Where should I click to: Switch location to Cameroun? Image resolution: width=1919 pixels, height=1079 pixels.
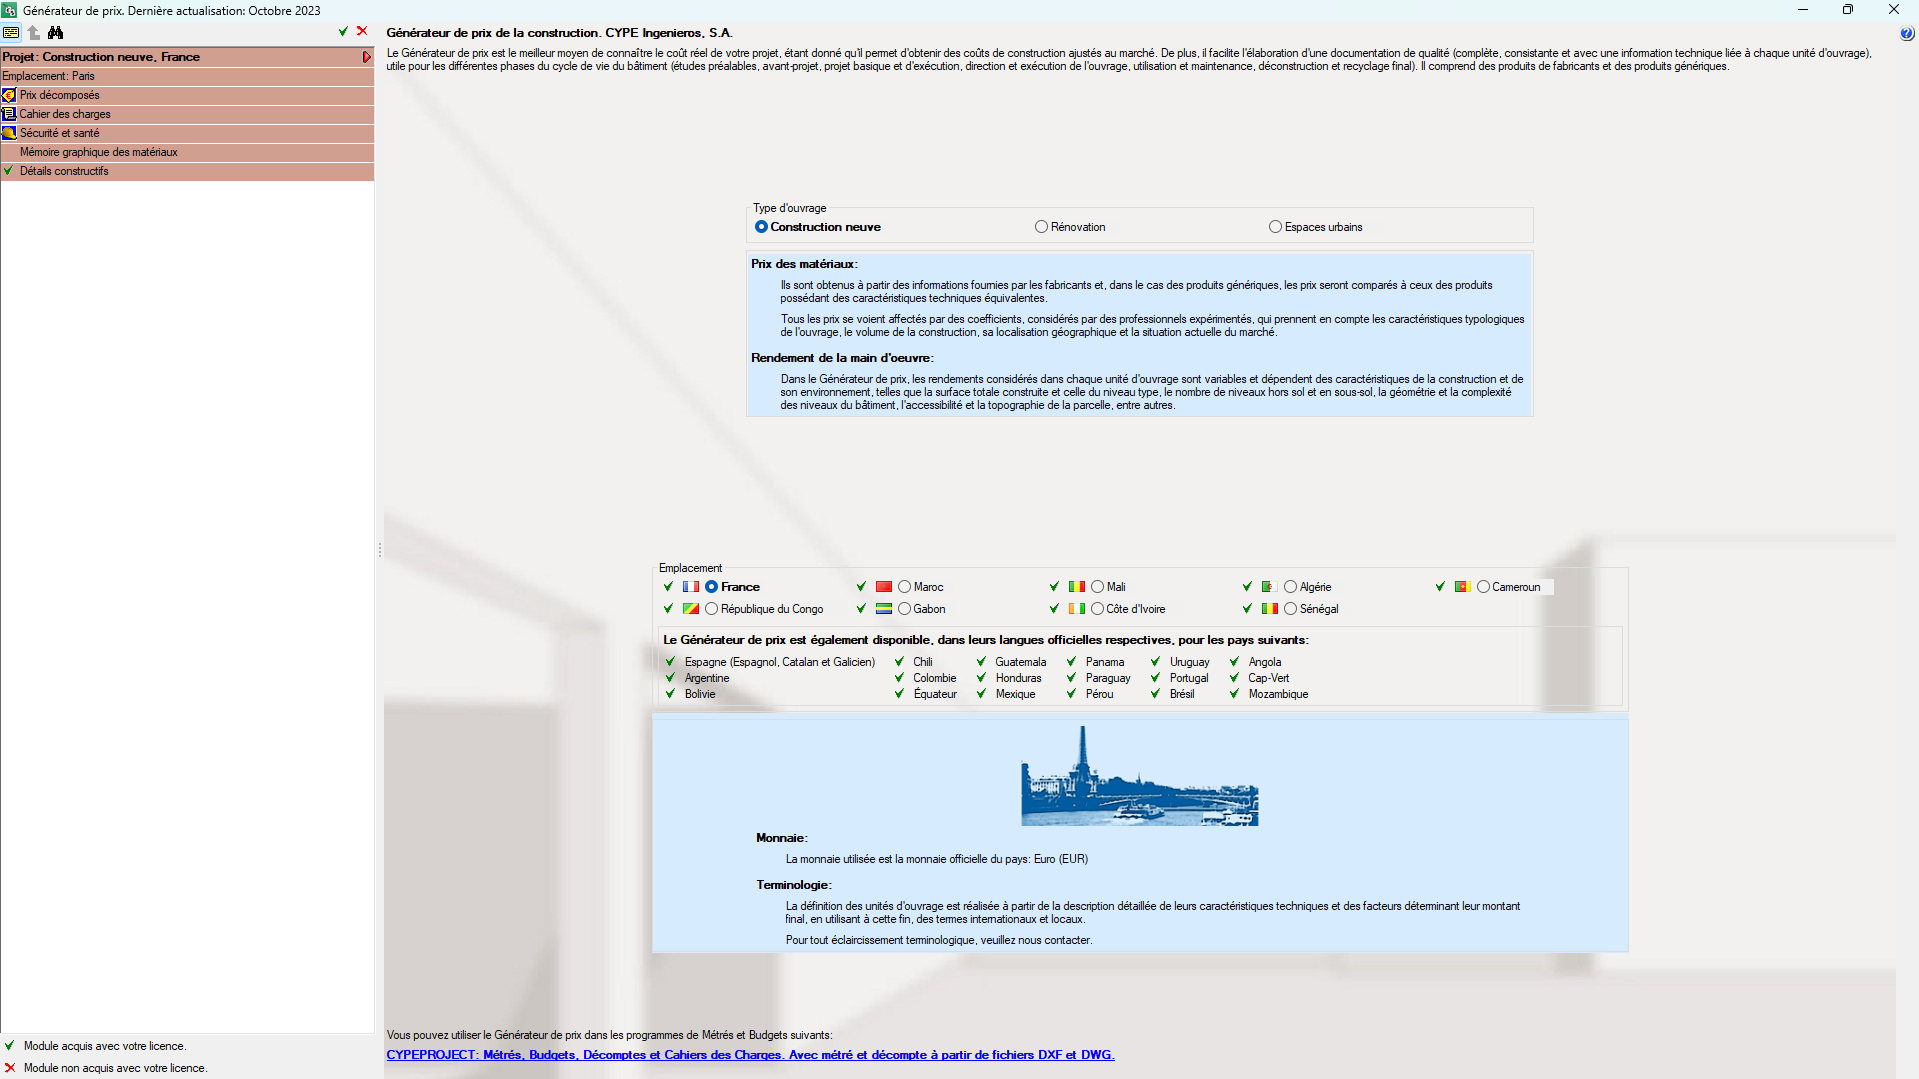pyautogui.click(x=1484, y=587)
